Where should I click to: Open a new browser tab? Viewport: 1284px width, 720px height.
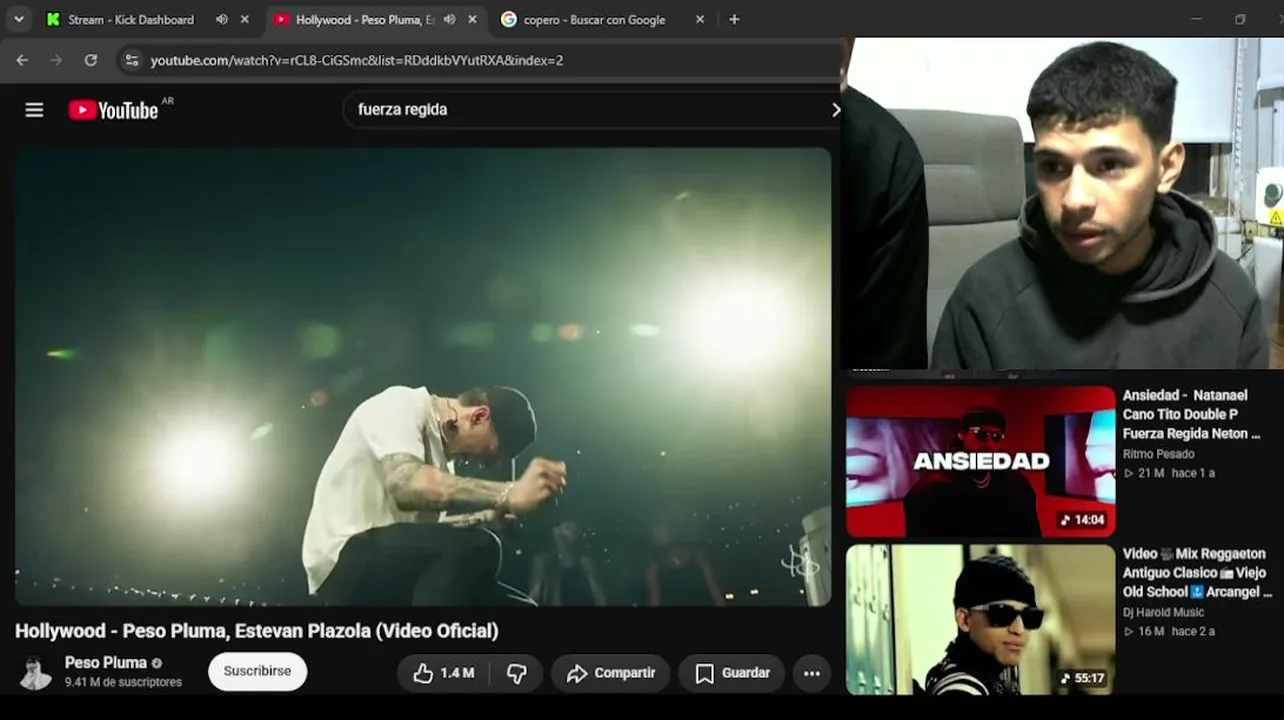point(734,20)
